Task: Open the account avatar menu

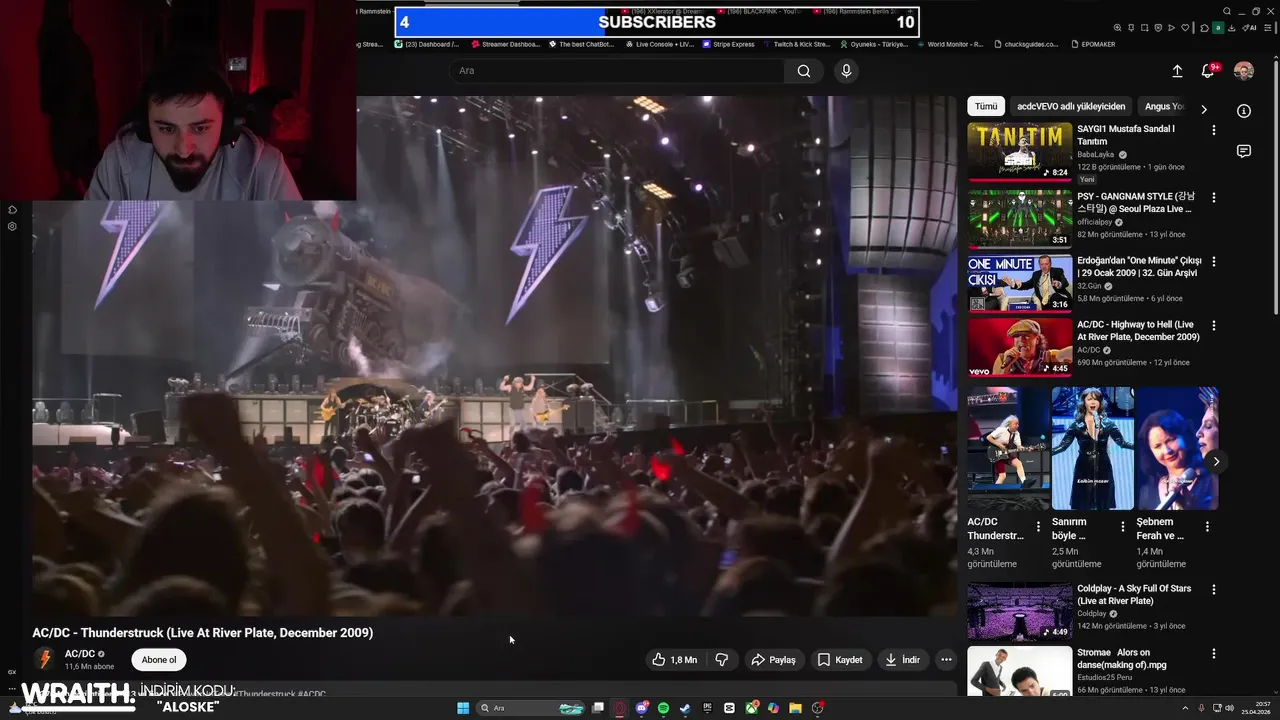Action: coord(1244,71)
